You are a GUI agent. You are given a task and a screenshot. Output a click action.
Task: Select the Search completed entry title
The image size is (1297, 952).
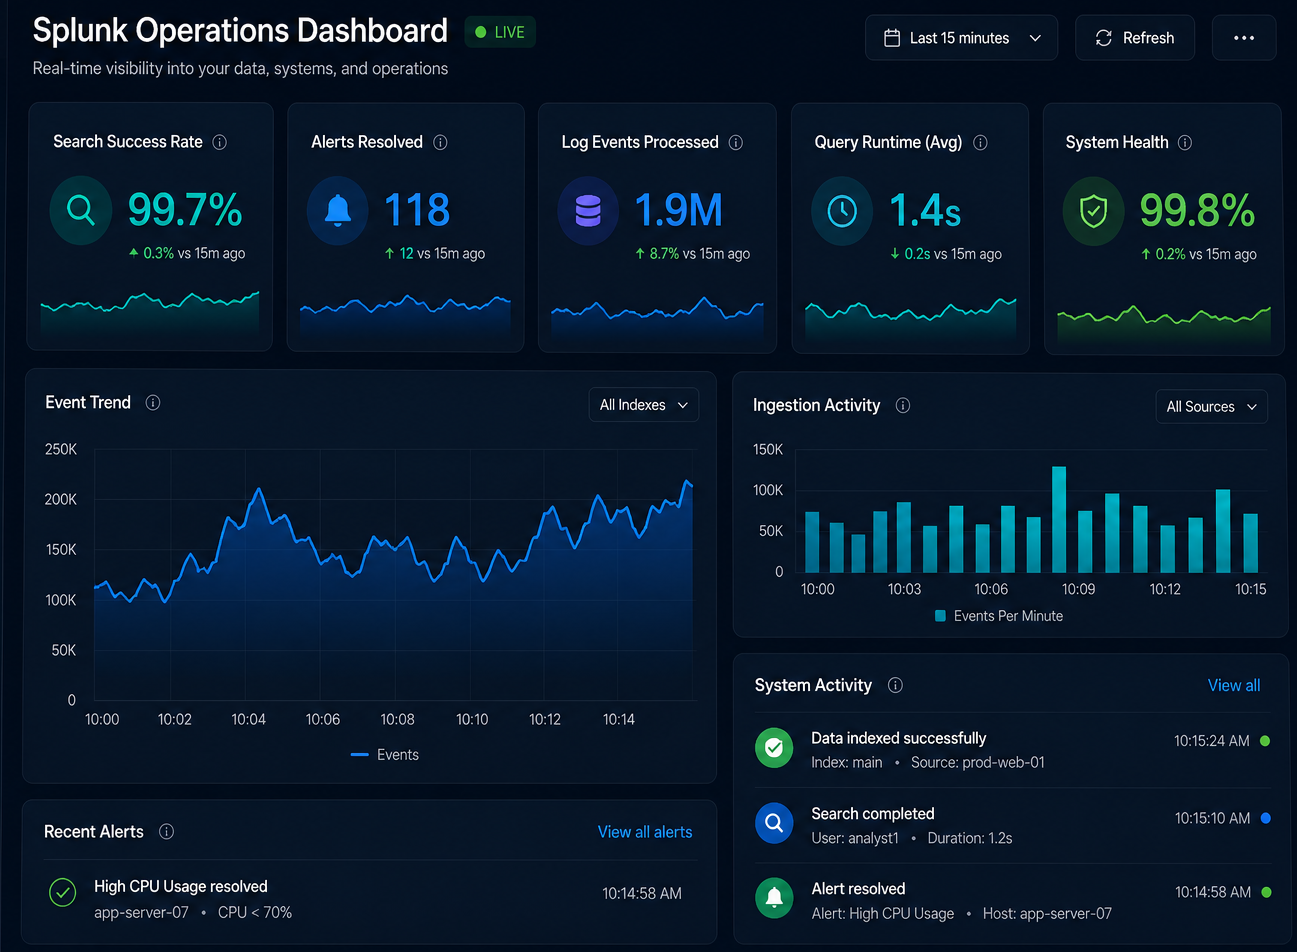point(873,814)
